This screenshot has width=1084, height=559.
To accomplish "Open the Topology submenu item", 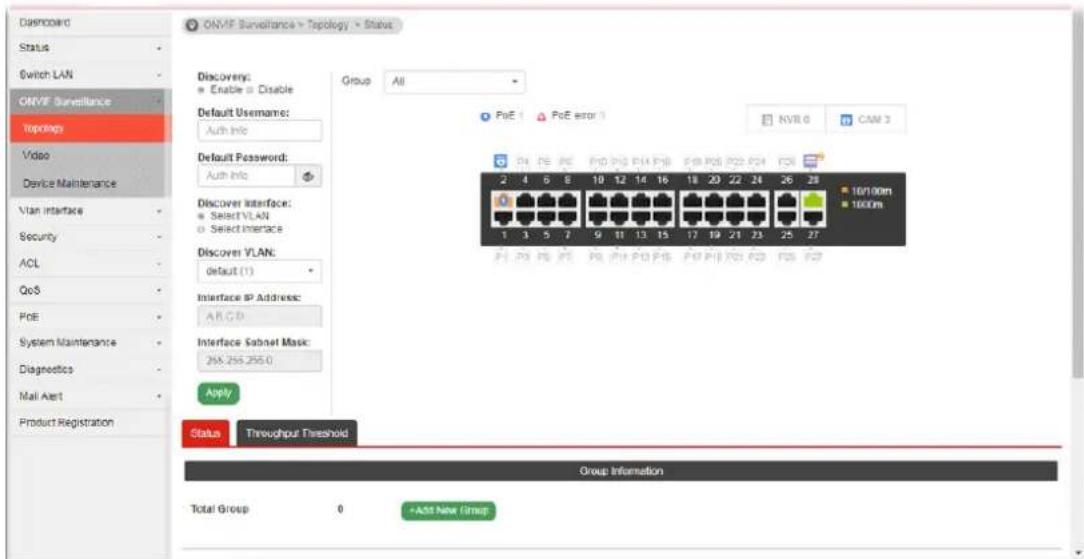I will coord(91,129).
